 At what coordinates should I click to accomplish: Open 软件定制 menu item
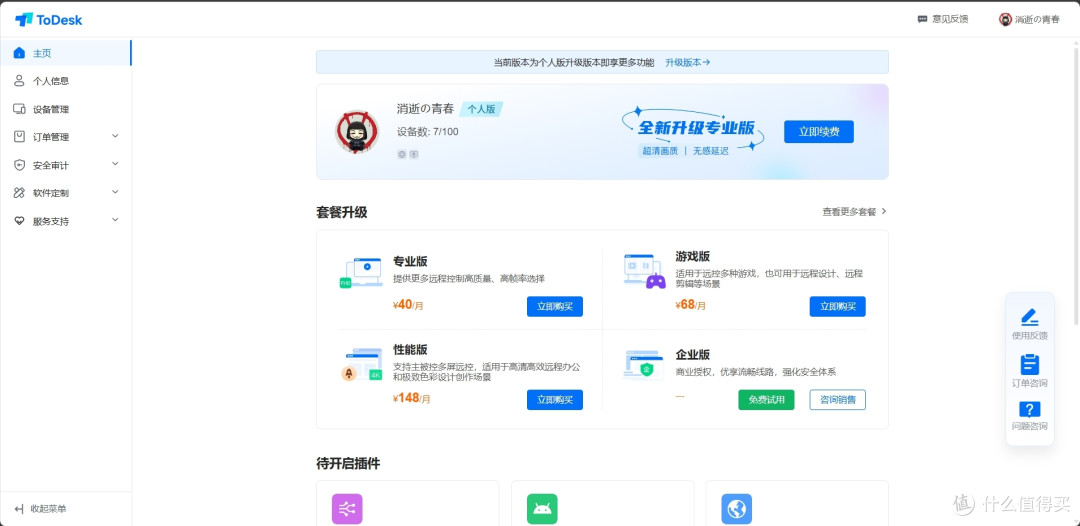pyautogui.click(x=65, y=193)
